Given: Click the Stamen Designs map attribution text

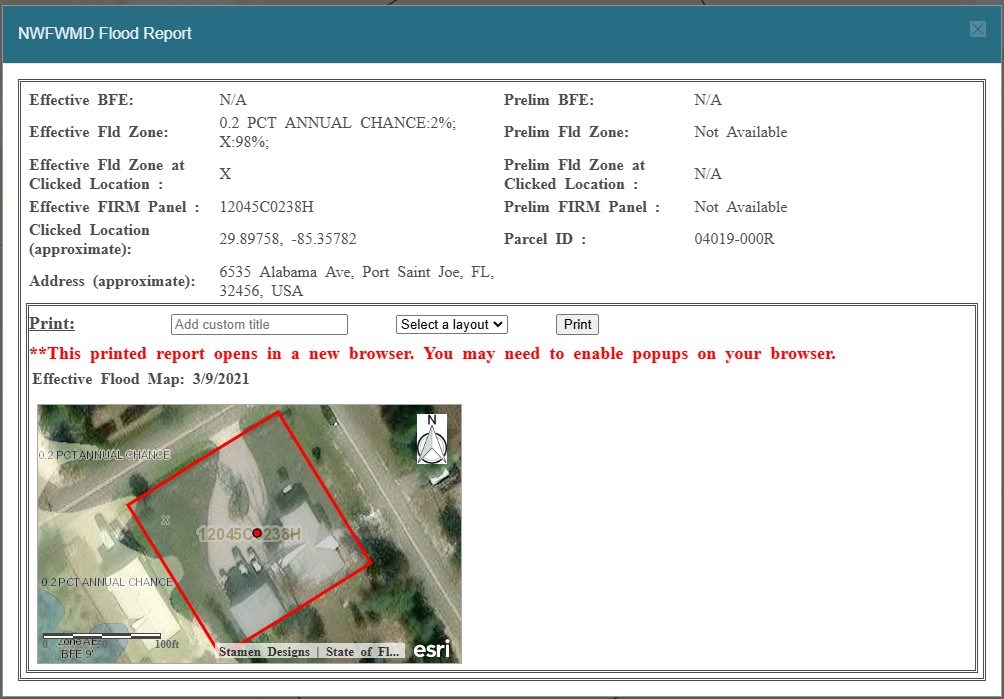Looking at the screenshot, I should pyautogui.click(x=264, y=651).
